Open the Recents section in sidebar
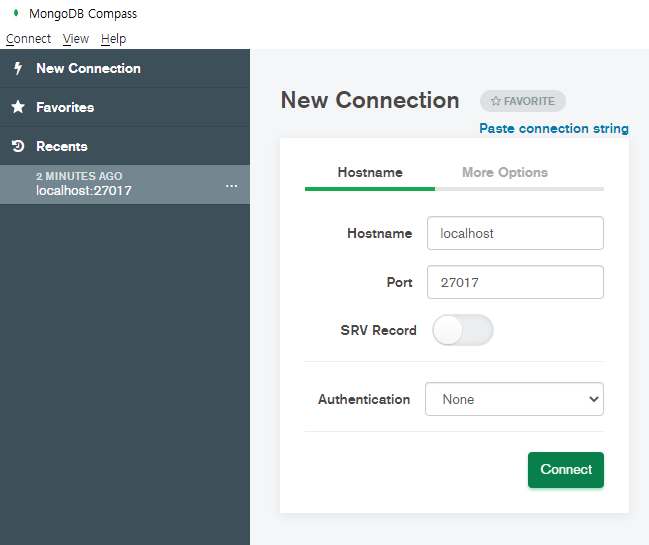 click(125, 146)
